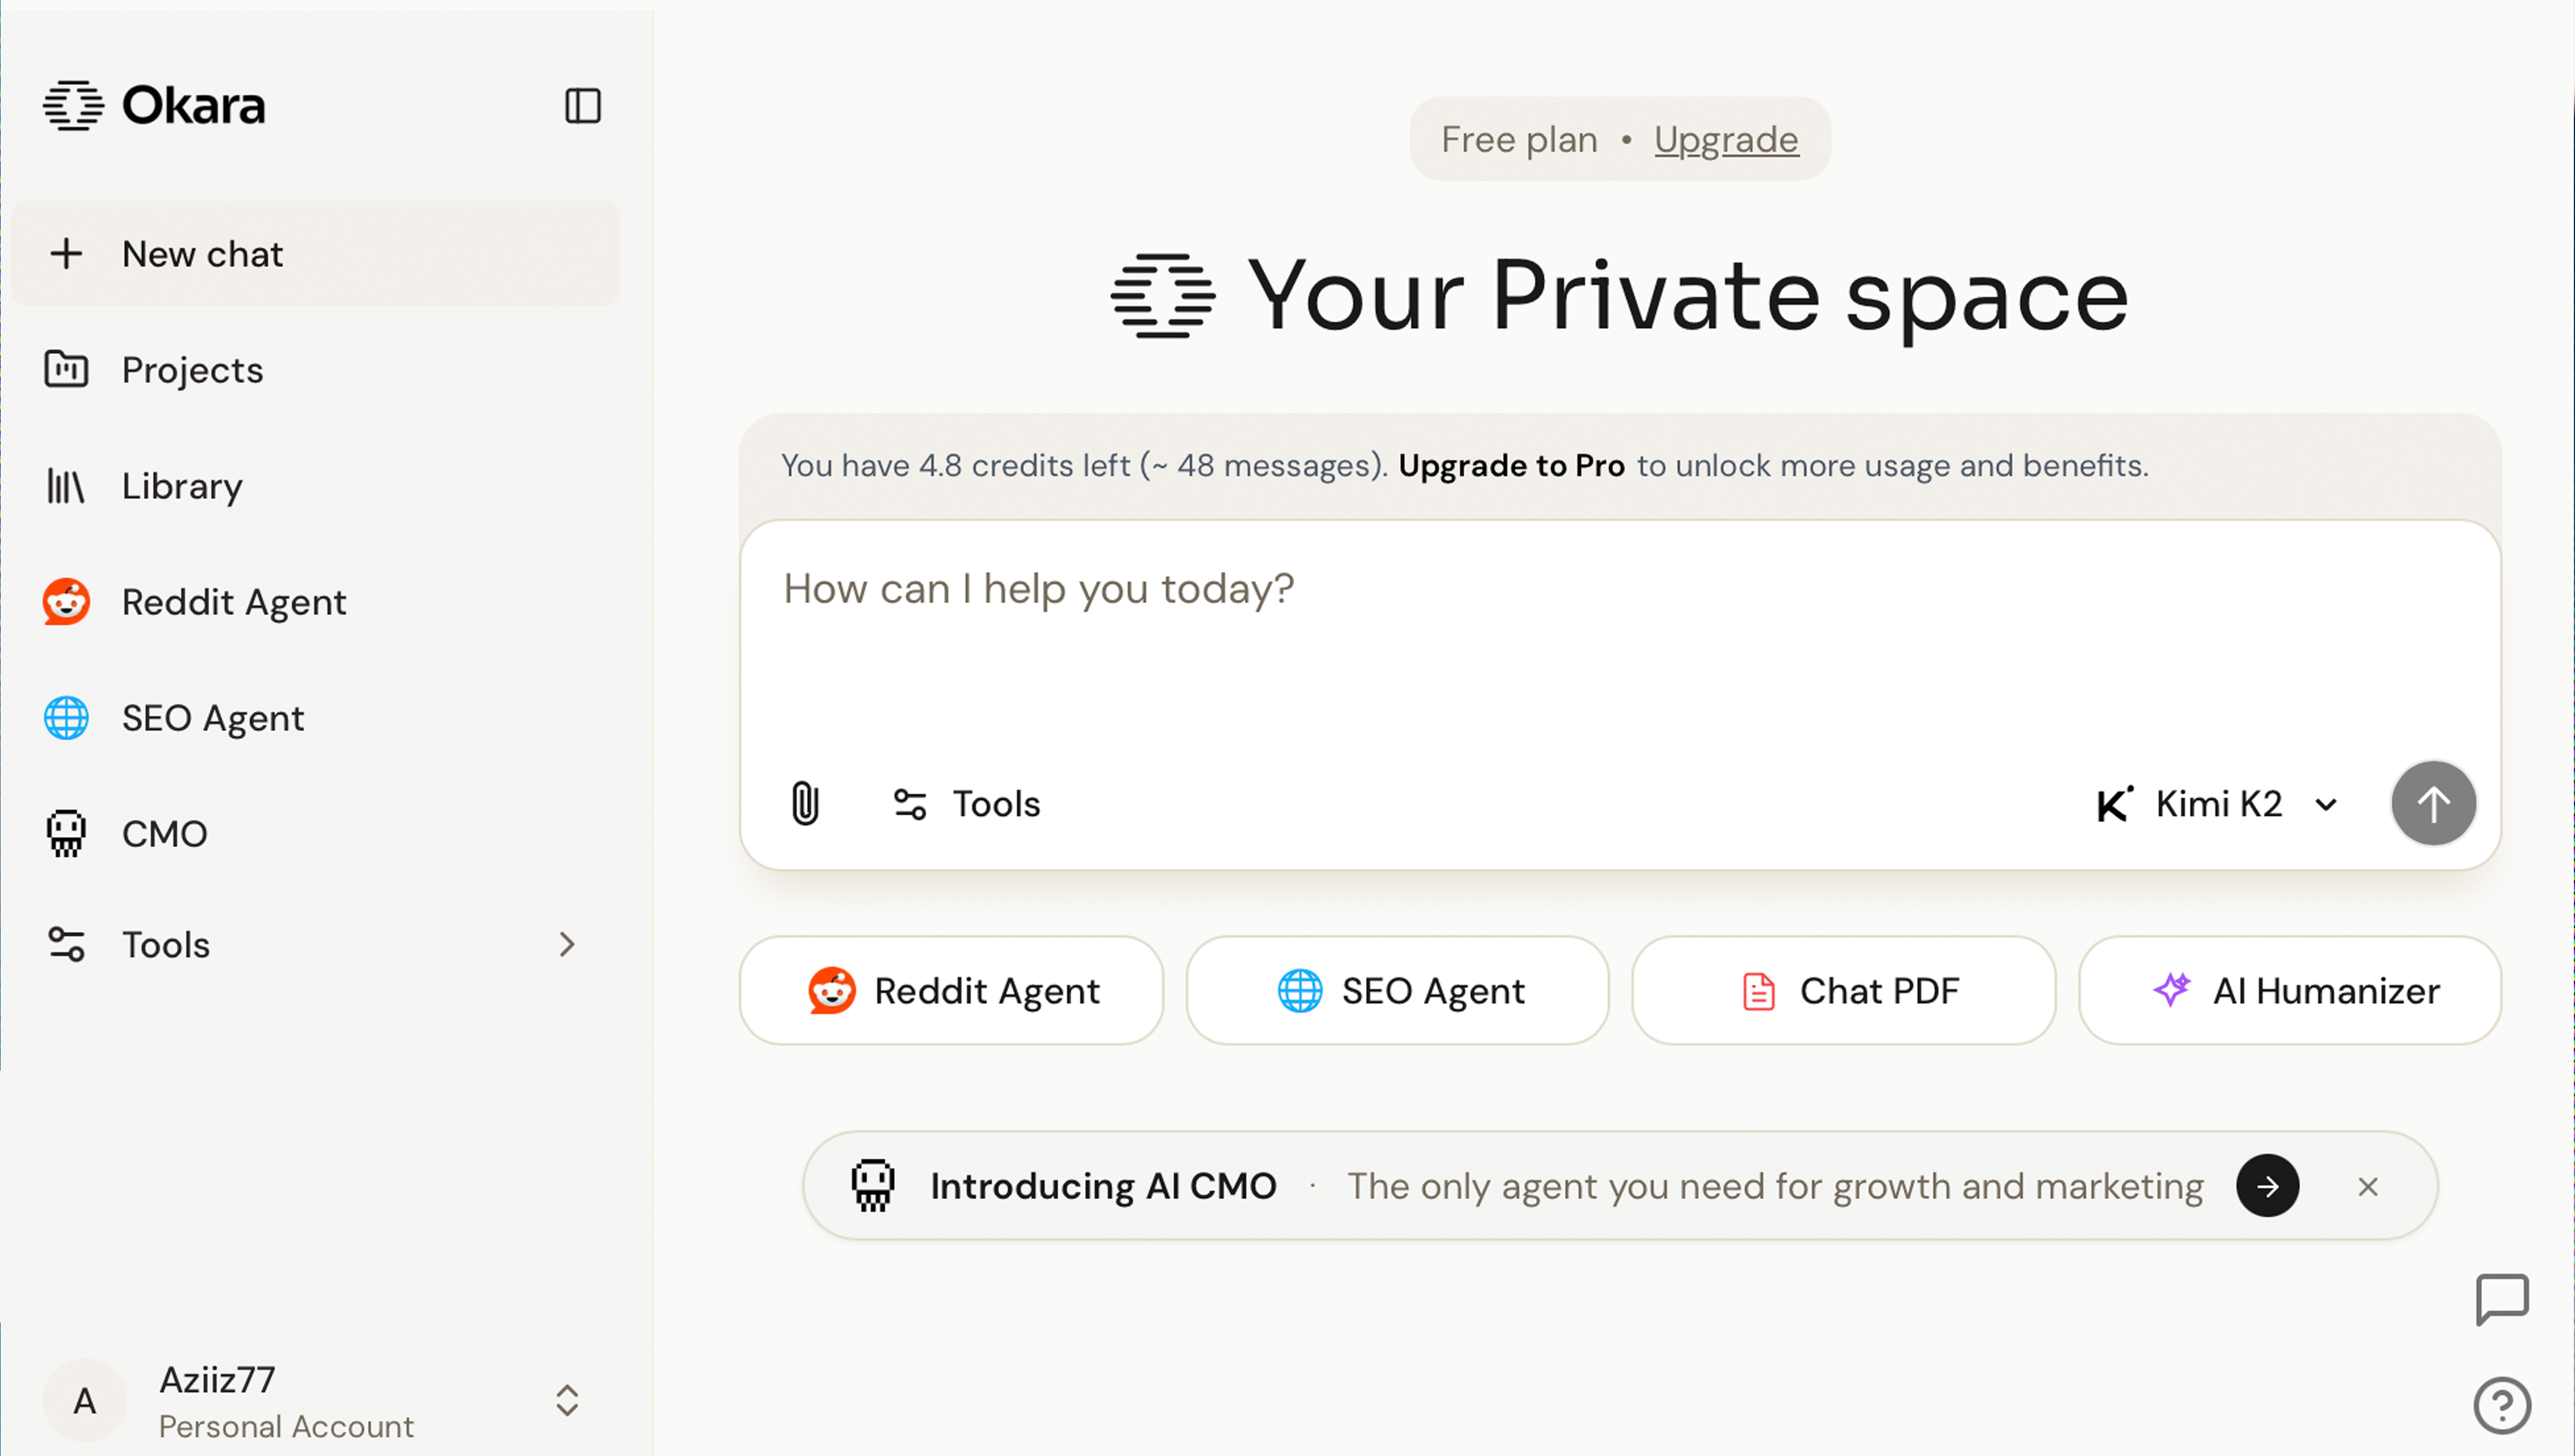Dismiss the Introducing AI CMO banner
This screenshot has width=2575, height=1456.
[x=2368, y=1187]
